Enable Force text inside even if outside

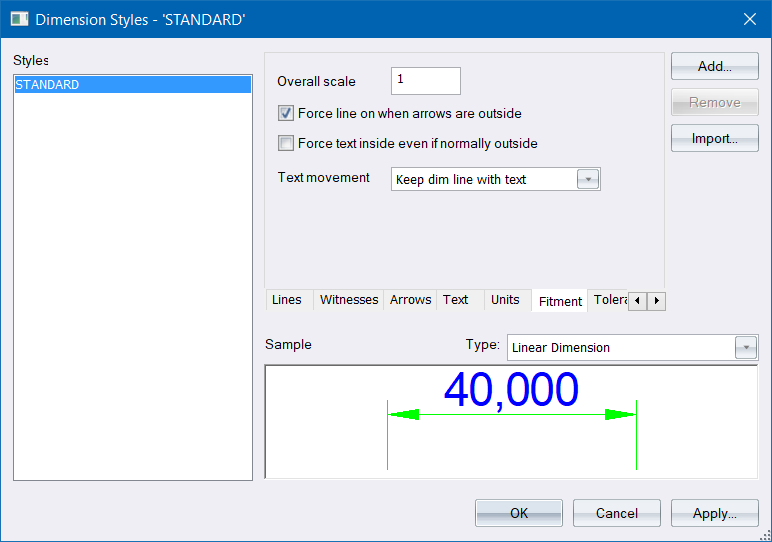click(x=286, y=143)
